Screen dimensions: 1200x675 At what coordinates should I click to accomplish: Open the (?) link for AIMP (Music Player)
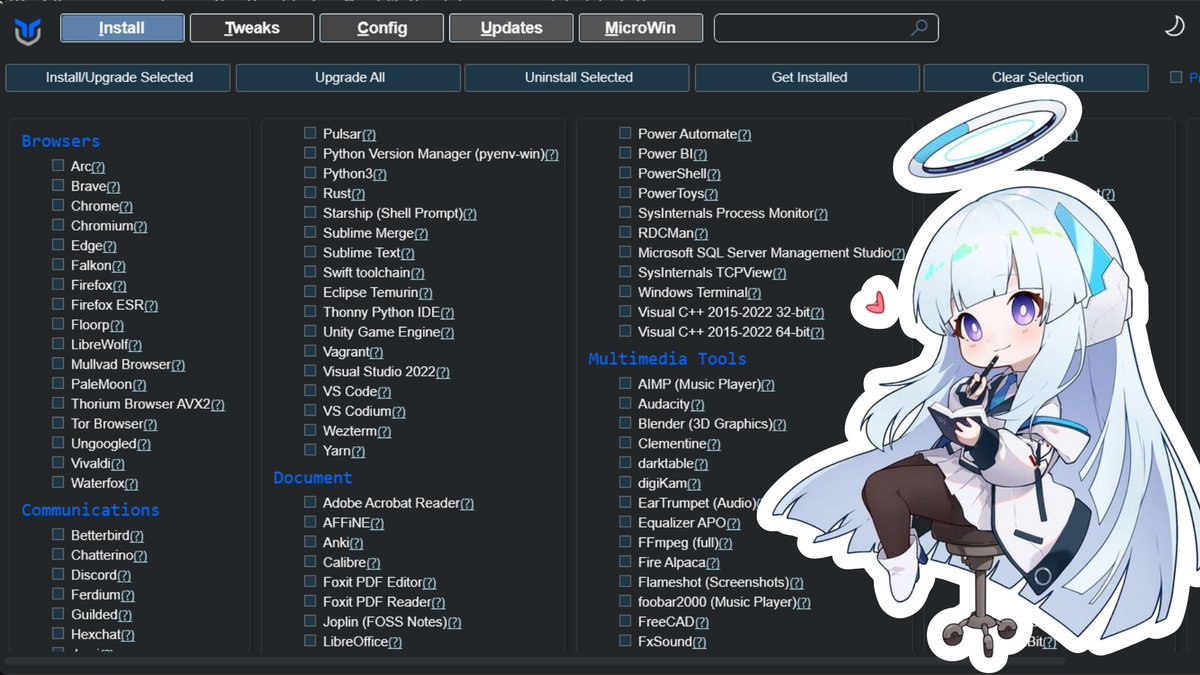coord(768,385)
